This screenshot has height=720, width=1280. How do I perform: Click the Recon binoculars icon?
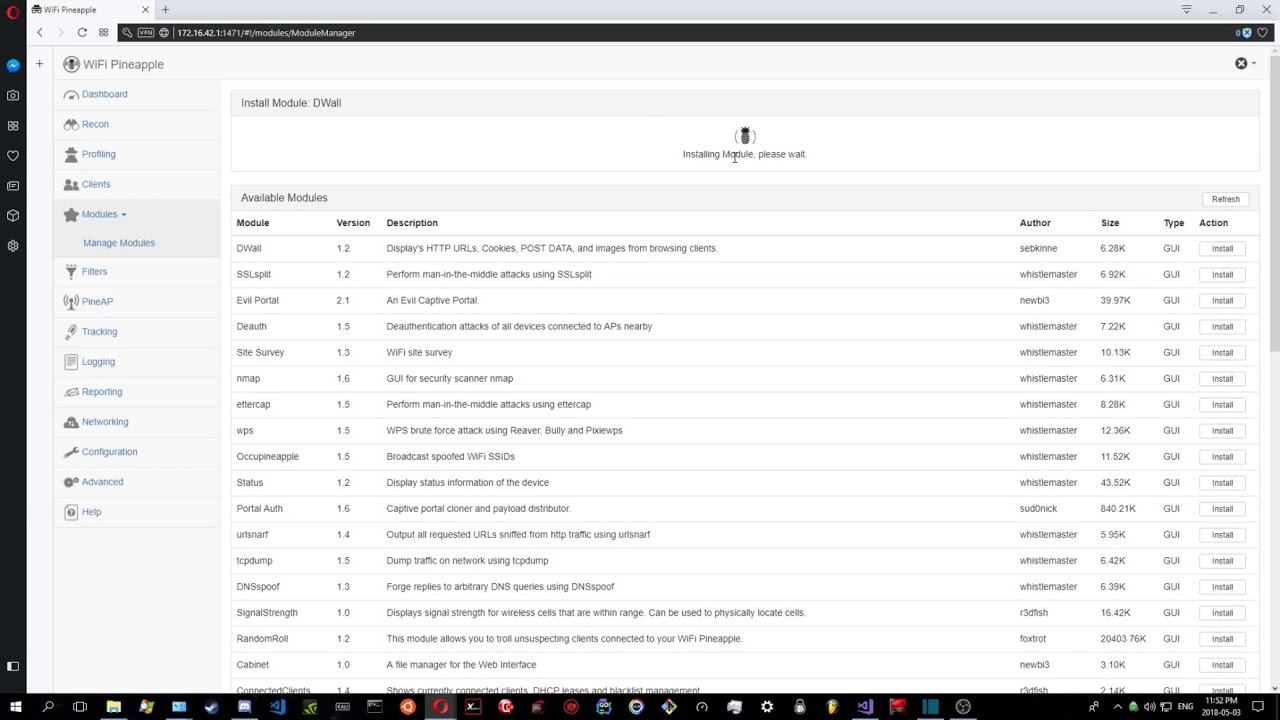[x=71, y=124]
